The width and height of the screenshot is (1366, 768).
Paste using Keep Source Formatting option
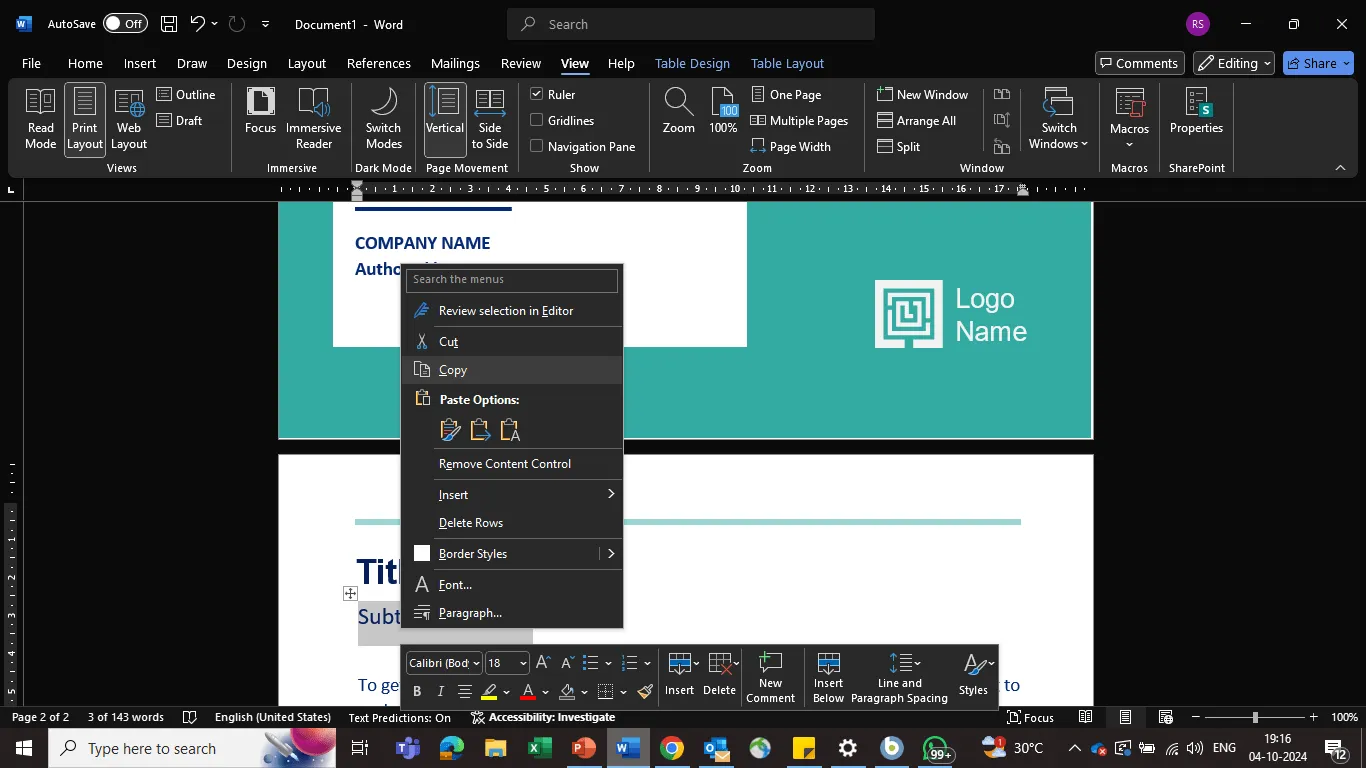click(450, 430)
